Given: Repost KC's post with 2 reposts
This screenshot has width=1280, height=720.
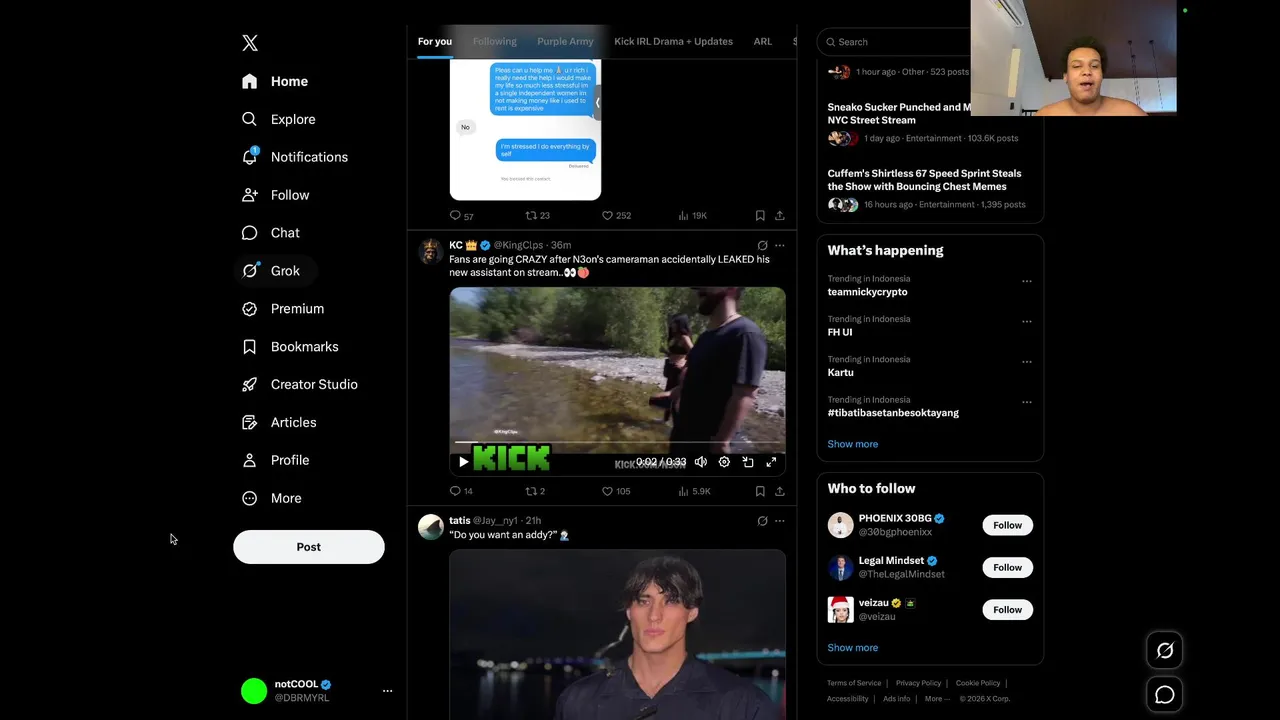Looking at the screenshot, I should coord(536,491).
